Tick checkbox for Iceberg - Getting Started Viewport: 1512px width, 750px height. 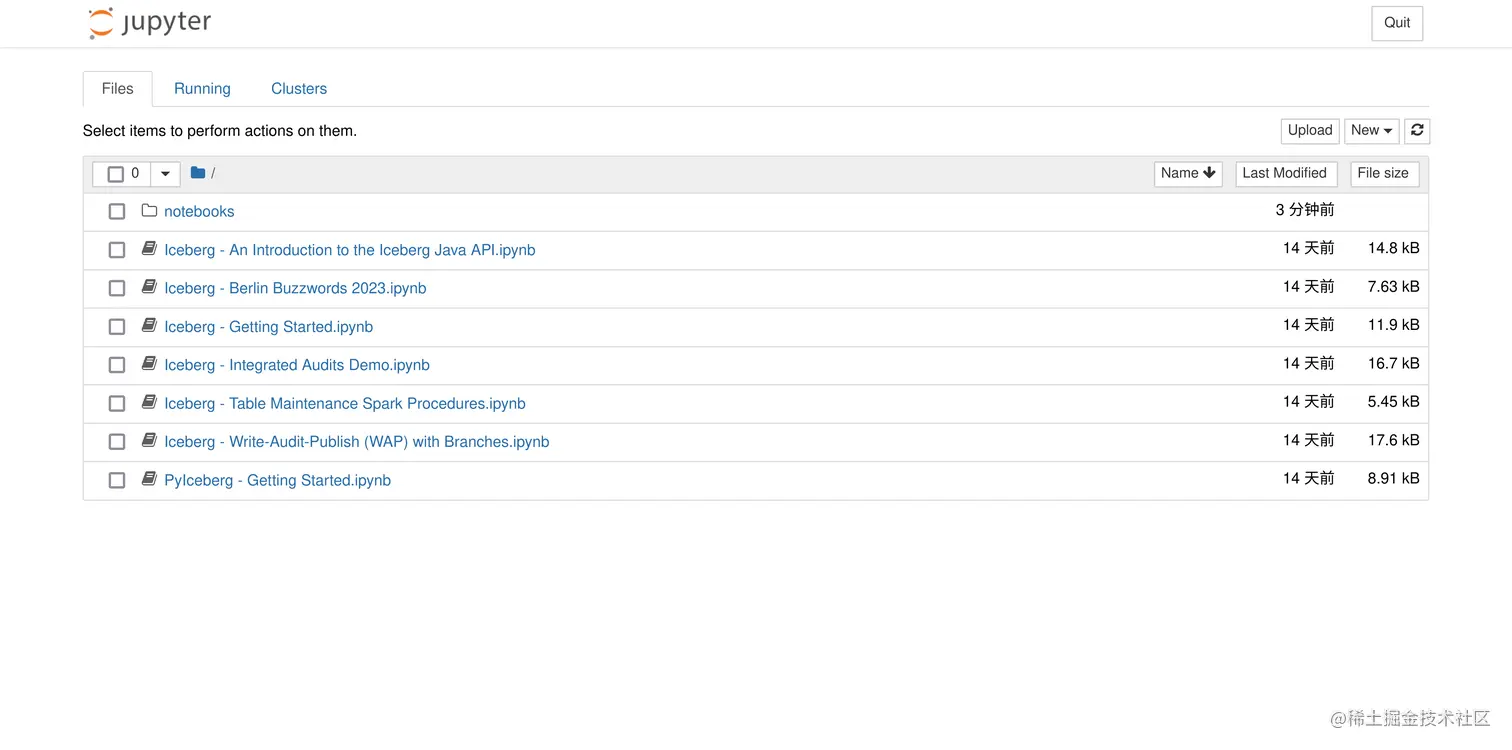(x=117, y=327)
